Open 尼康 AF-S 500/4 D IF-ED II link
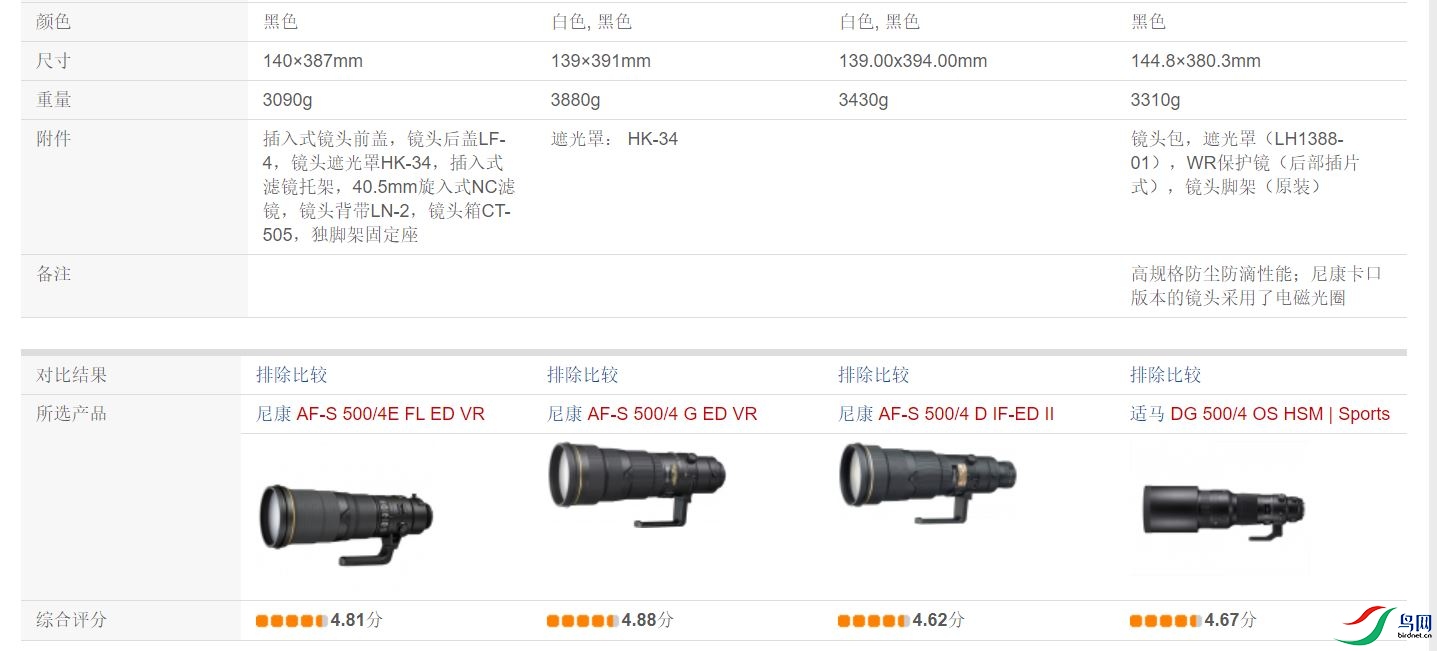The height and width of the screenshot is (651, 1437). [x=946, y=414]
